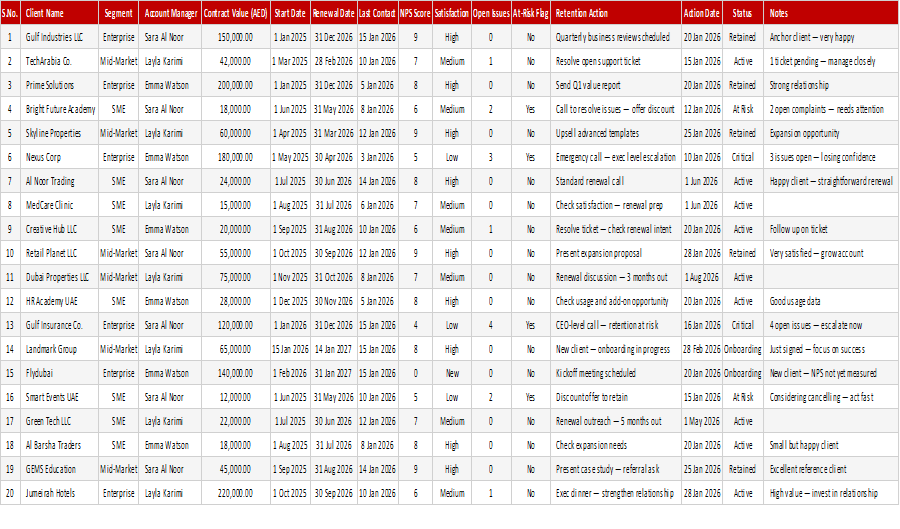Screen dimensions: 900x529
Task: Click 'Discount offer to retain' cell
Action: pyautogui.click(x=616, y=397)
